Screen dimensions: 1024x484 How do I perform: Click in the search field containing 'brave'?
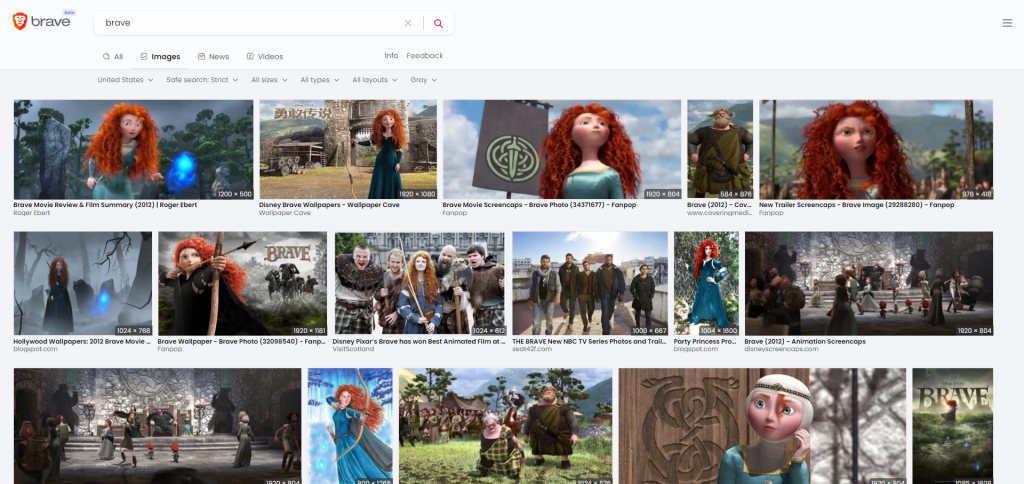(250, 23)
